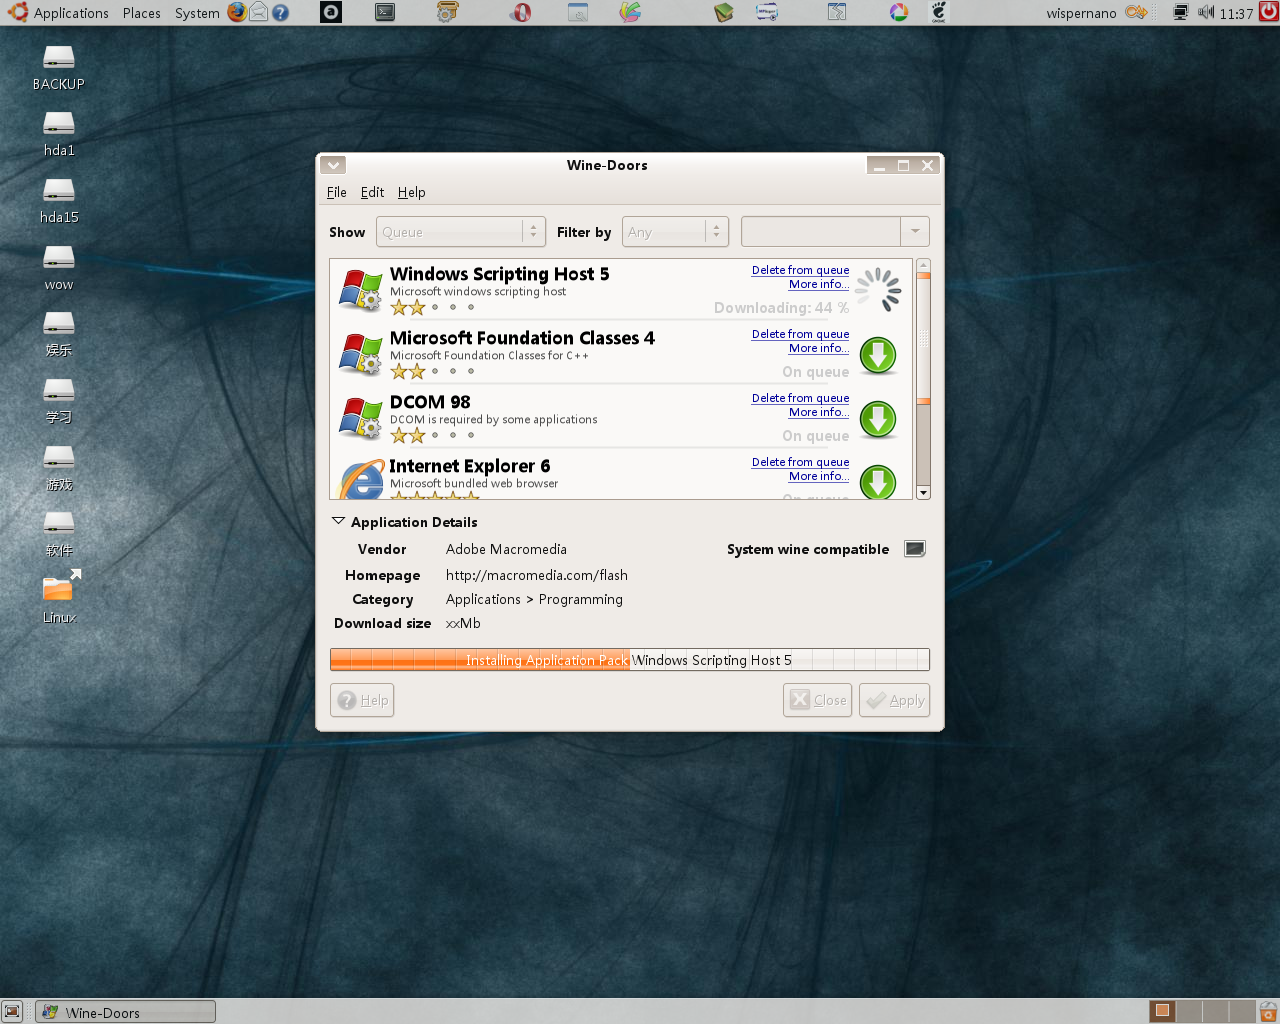The height and width of the screenshot is (1024, 1280).
Task: Click the Internet Explorer 6 logo icon
Action: (x=361, y=479)
